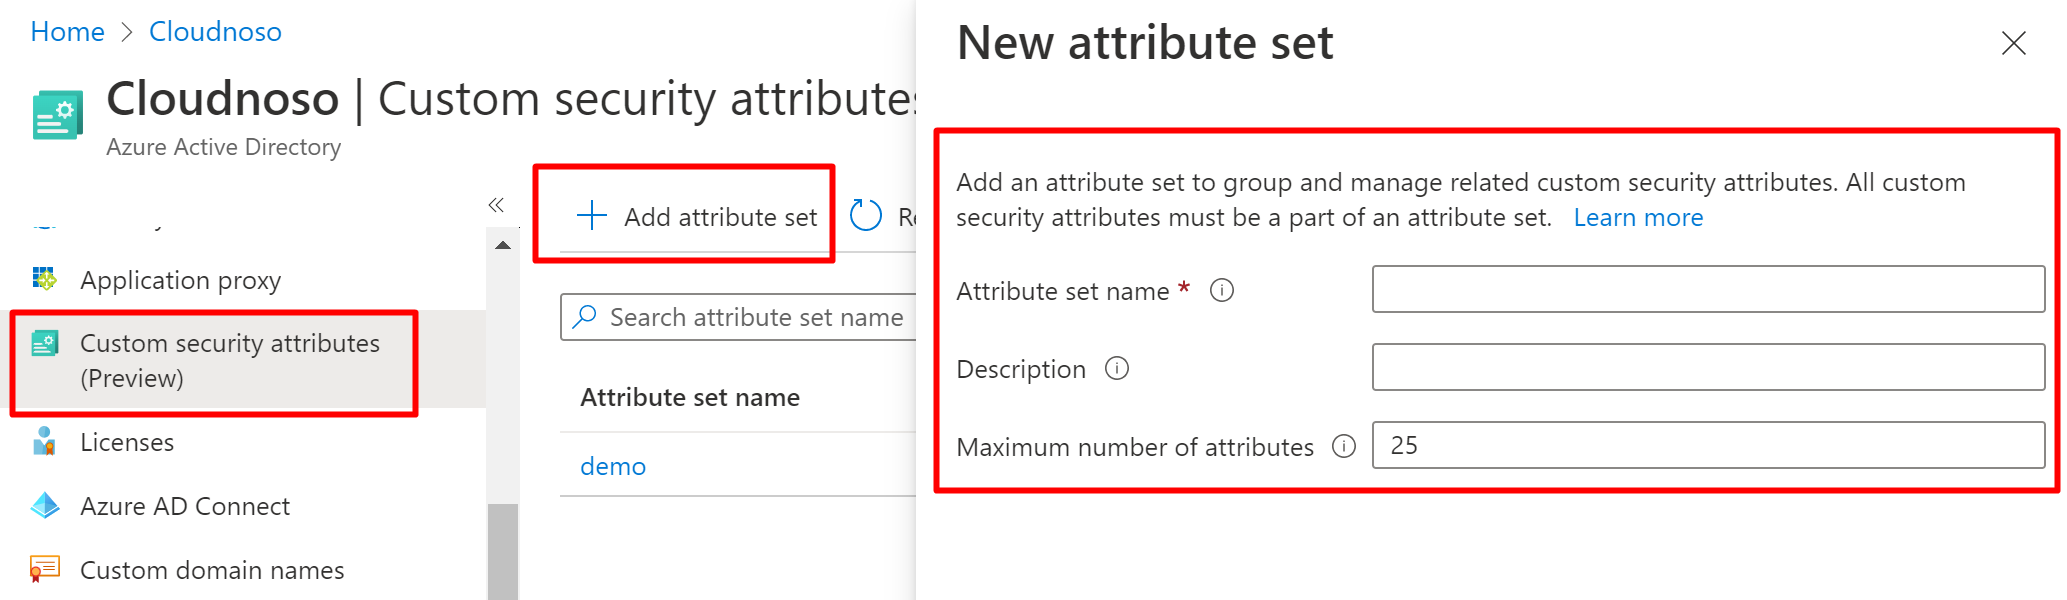Click the Application proxy icon
The image size is (2067, 600).
[x=44, y=280]
